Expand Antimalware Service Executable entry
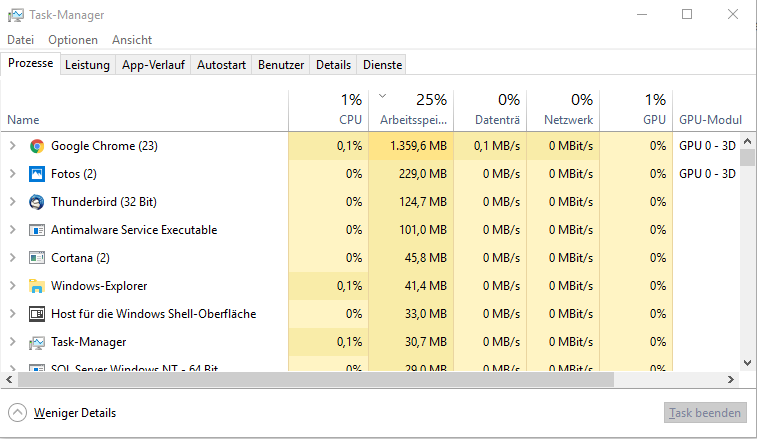The image size is (757, 439). [13, 230]
